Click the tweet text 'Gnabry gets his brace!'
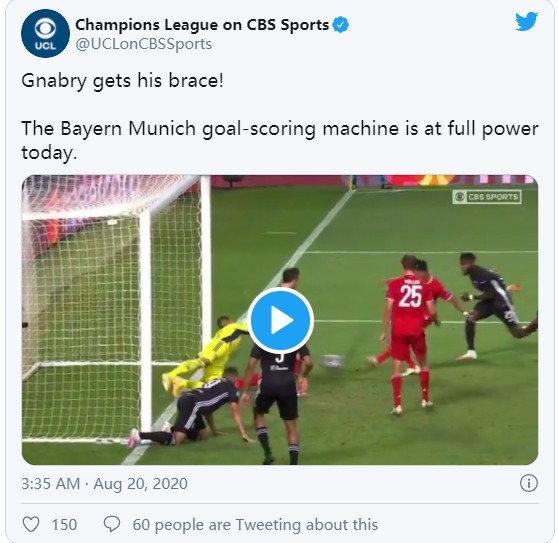This screenshot has width=558, height=543. (122, 81)
